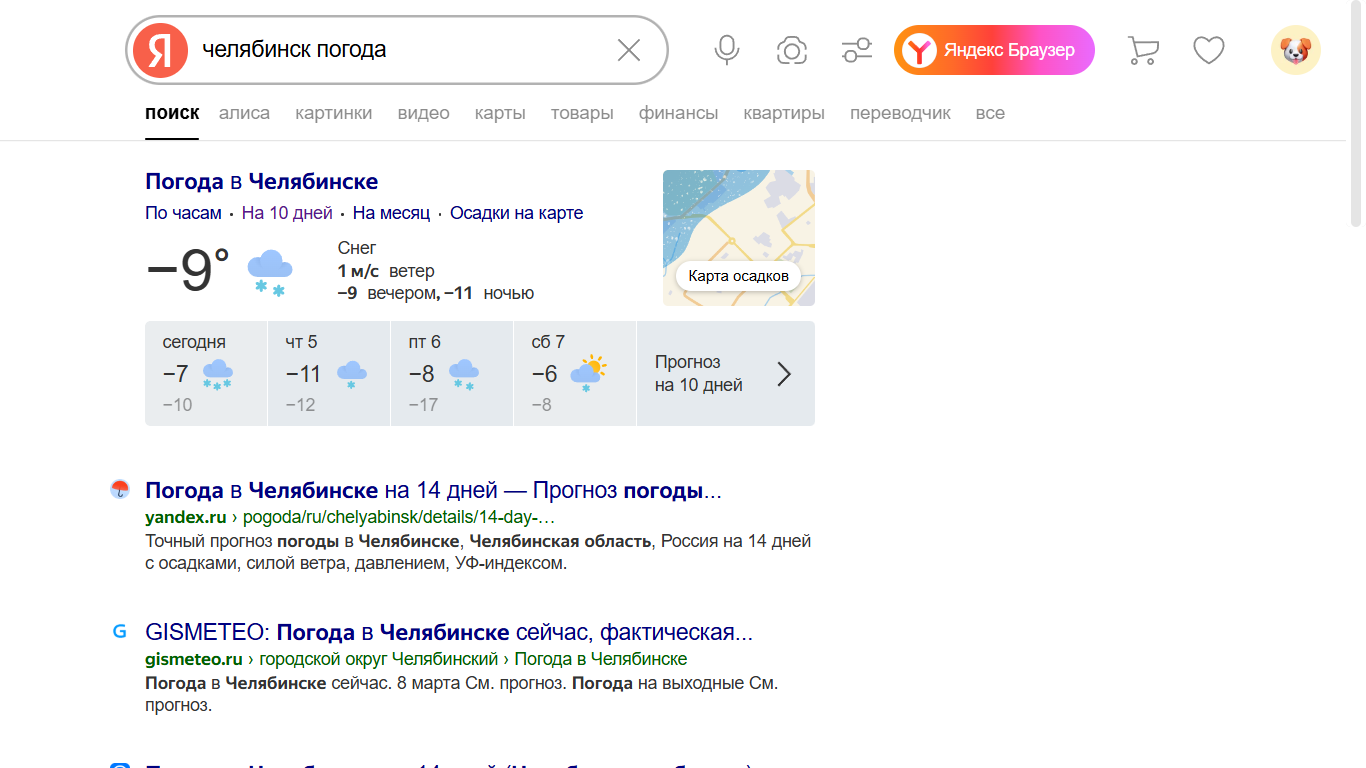Click the GISMETEO favicon
Viewport: 1366px width, 768px height.
click(120, 631)
